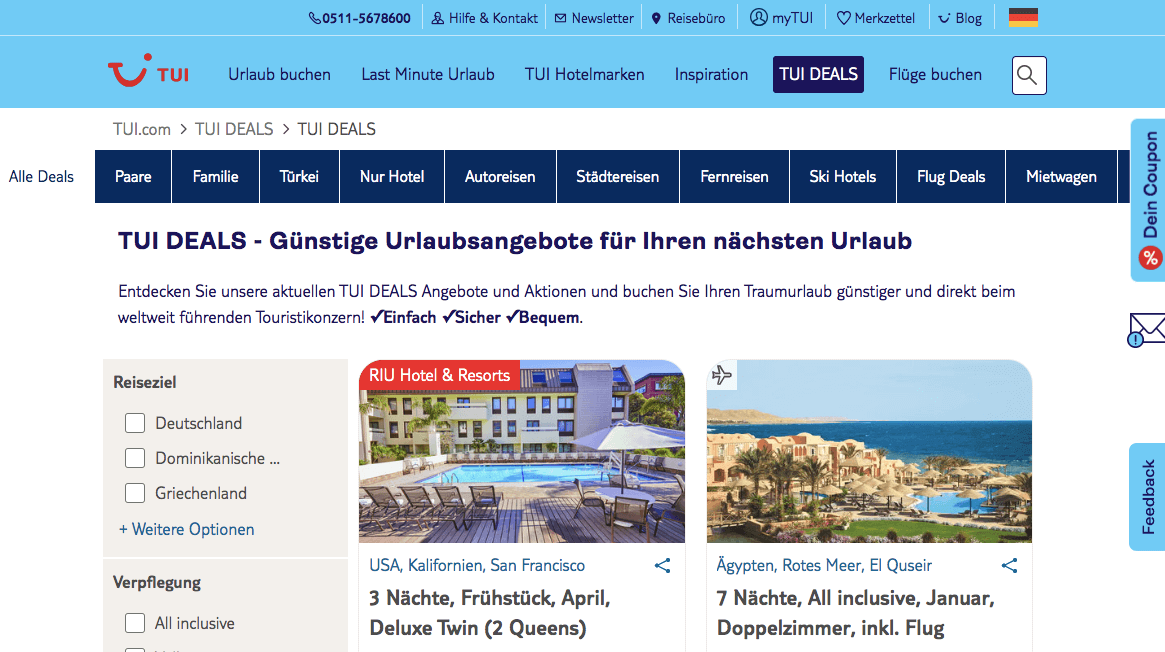1165x652 pixels.
Task: Share the San Francisco deal
Action: (662, 566)
